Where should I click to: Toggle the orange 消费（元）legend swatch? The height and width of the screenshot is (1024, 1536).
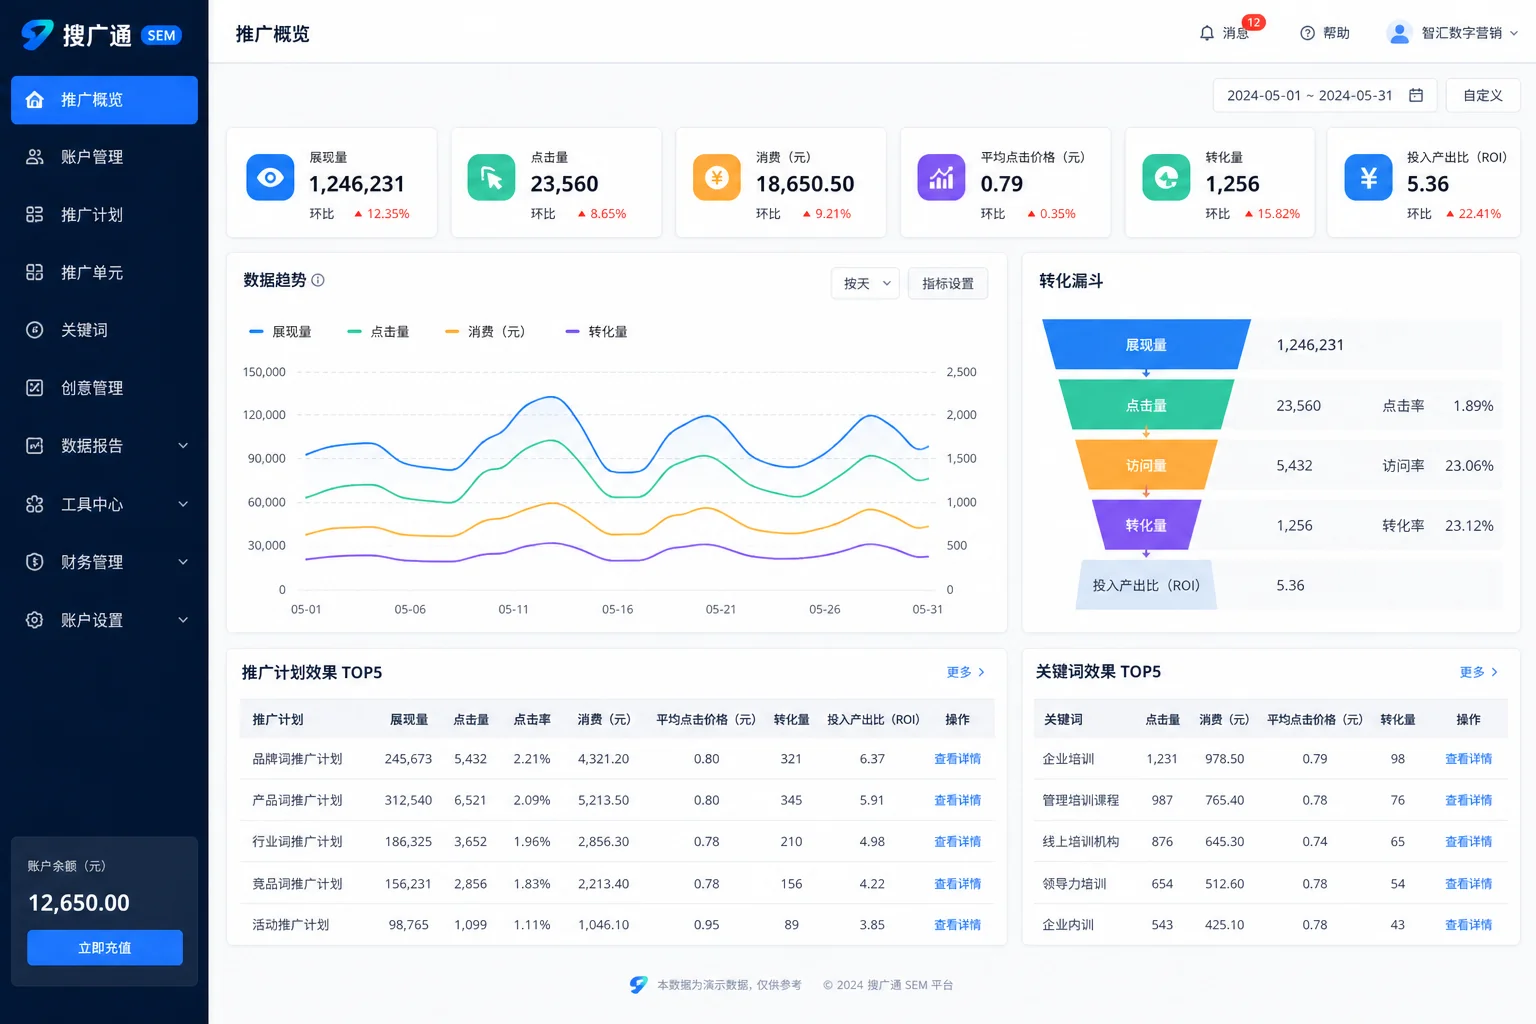tap(452, 332)
